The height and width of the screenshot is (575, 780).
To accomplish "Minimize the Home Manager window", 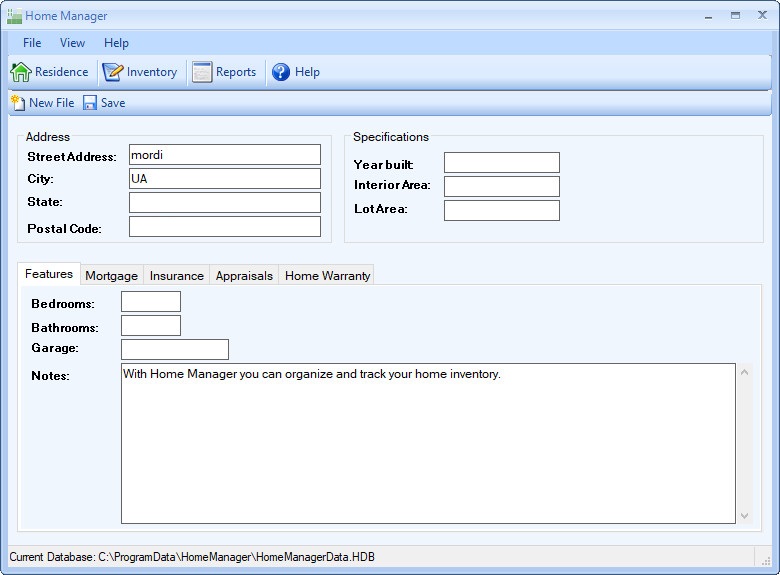I will pyautogui.click(x=708, y=16).
